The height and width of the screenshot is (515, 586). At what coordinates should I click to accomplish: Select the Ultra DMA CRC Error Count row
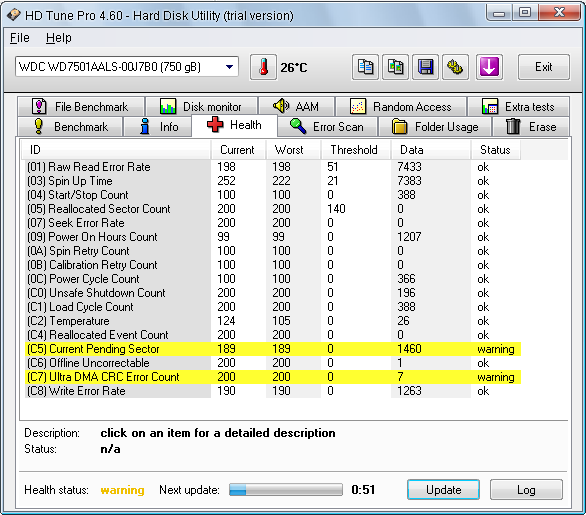tap(273, 377)
